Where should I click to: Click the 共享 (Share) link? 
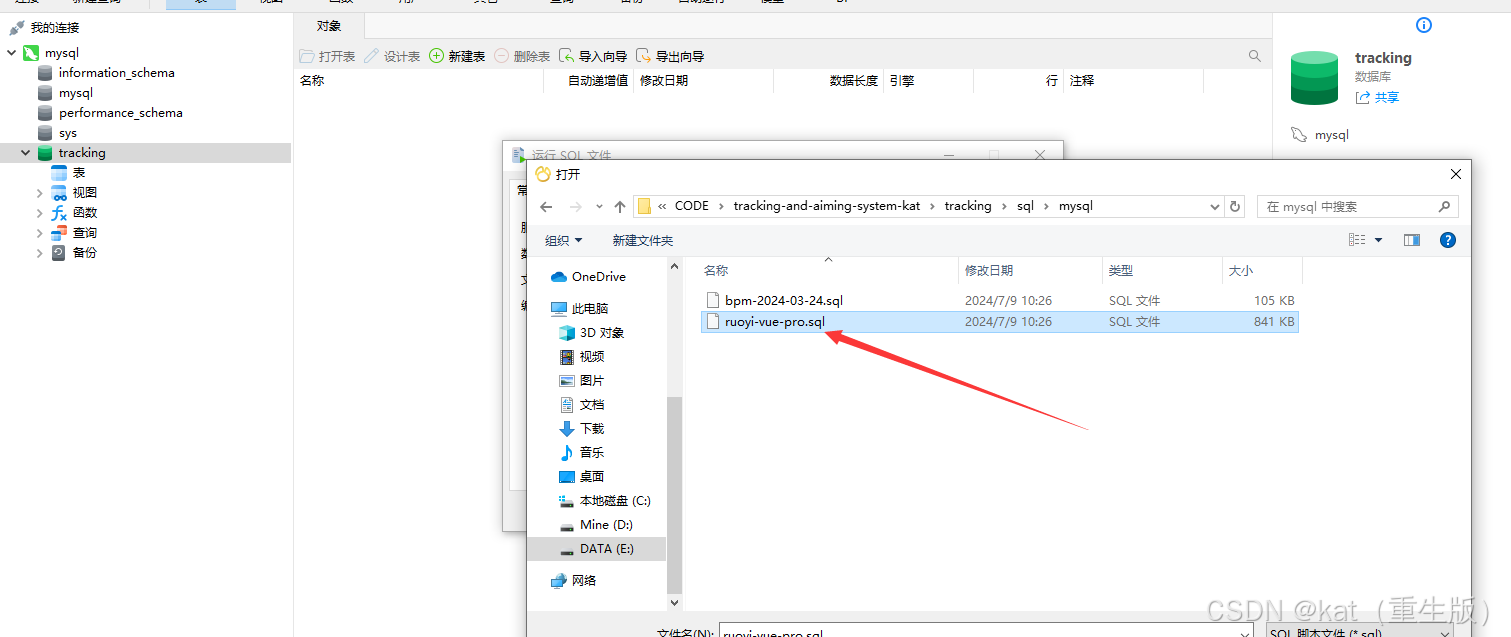click(1377, 97)
